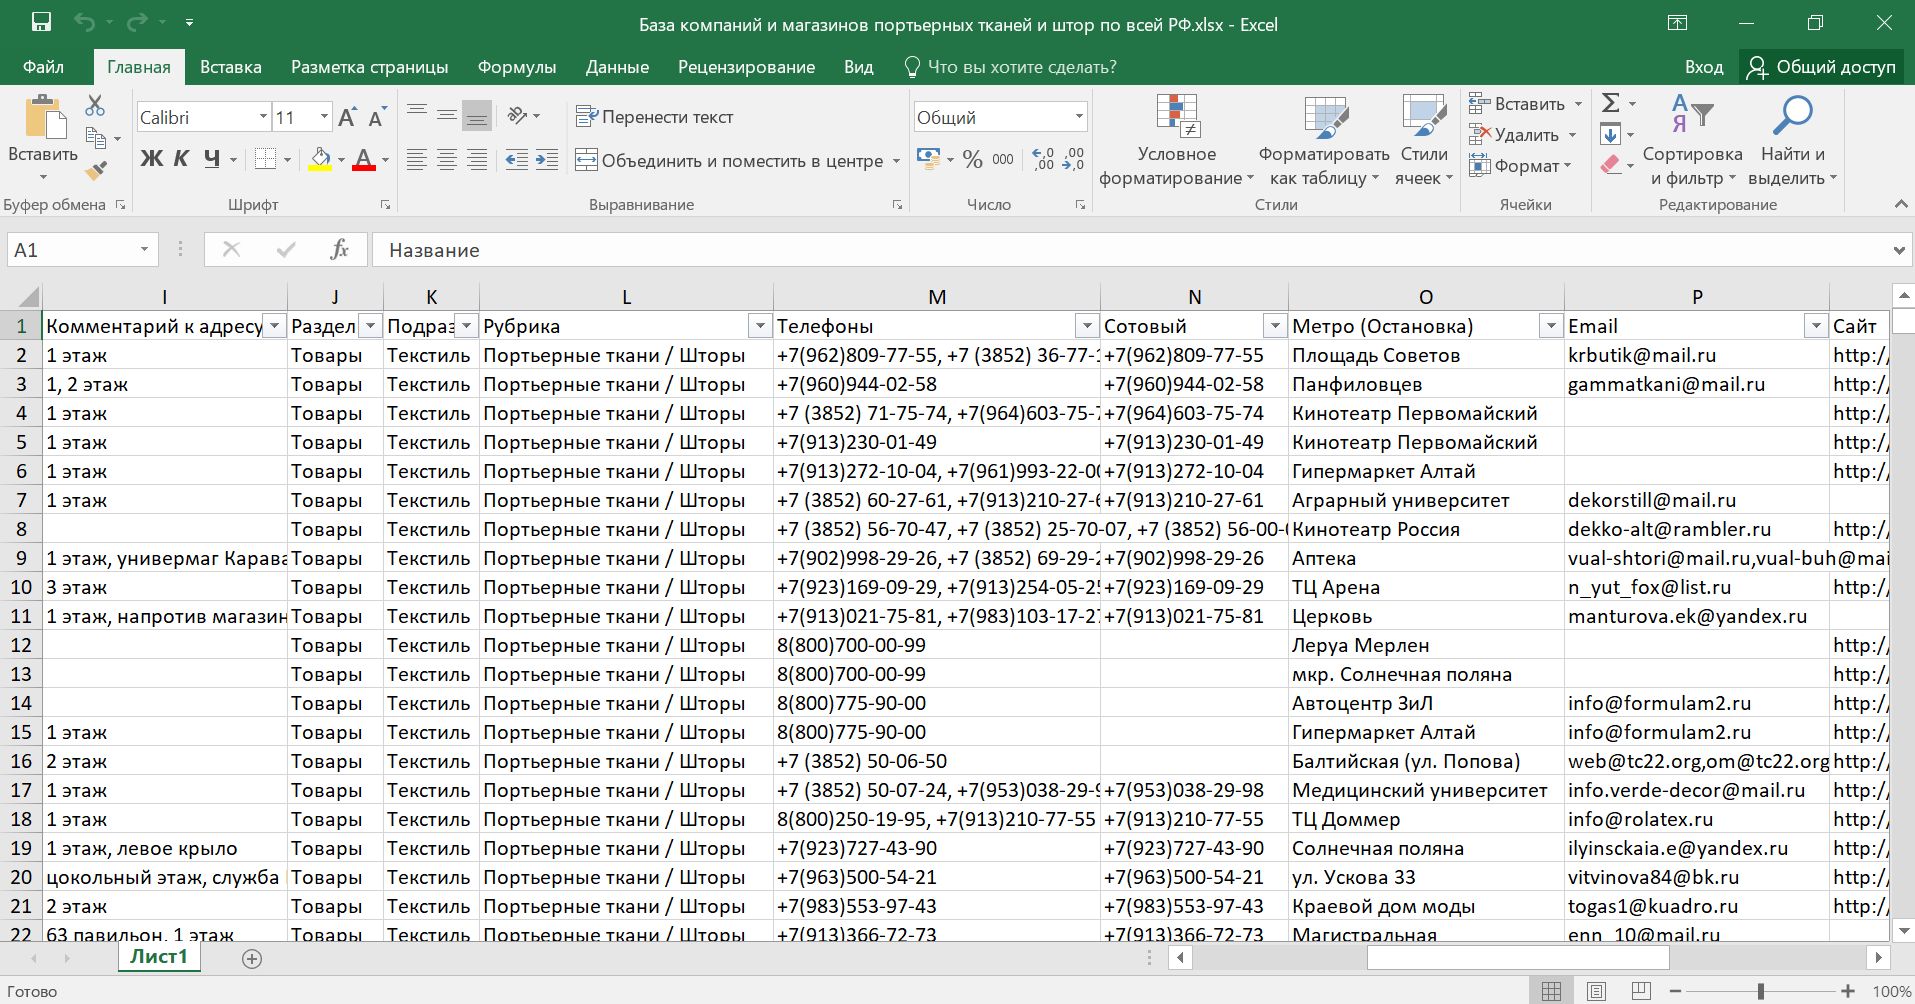Expand the number format dropdown (Общий)
Screen dimensions: 1915x1004
pyautogui.click(x=1079, y=117)
